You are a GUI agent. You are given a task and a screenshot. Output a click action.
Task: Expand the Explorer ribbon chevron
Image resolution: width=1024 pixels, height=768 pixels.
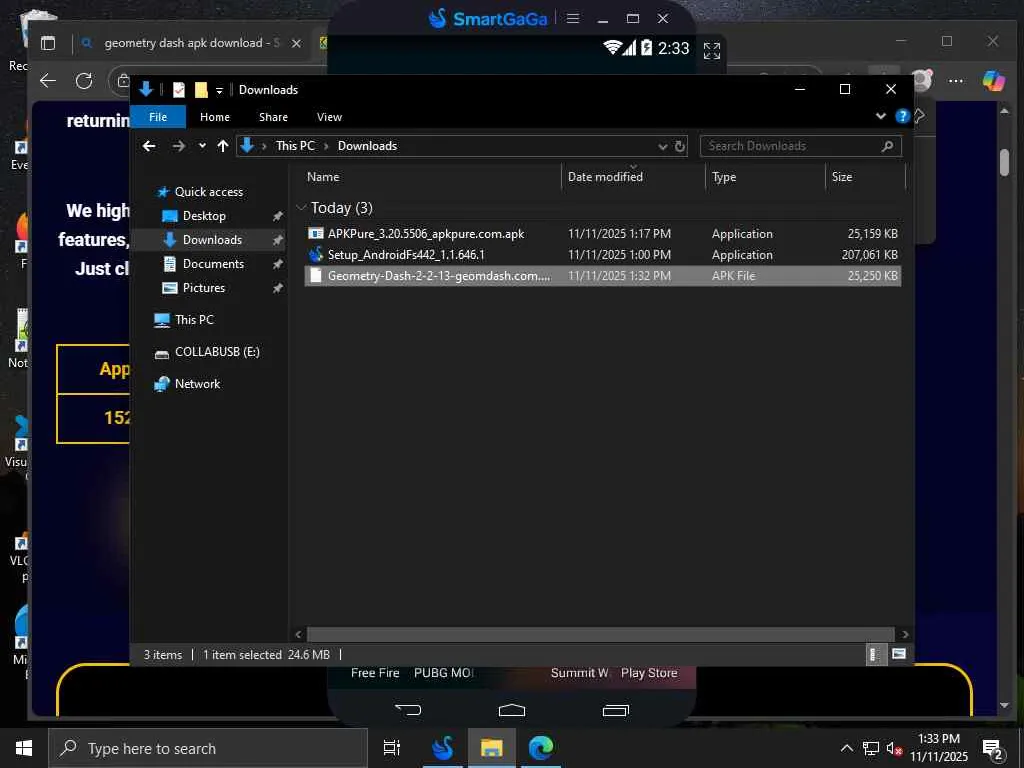[x=881, y=116]
